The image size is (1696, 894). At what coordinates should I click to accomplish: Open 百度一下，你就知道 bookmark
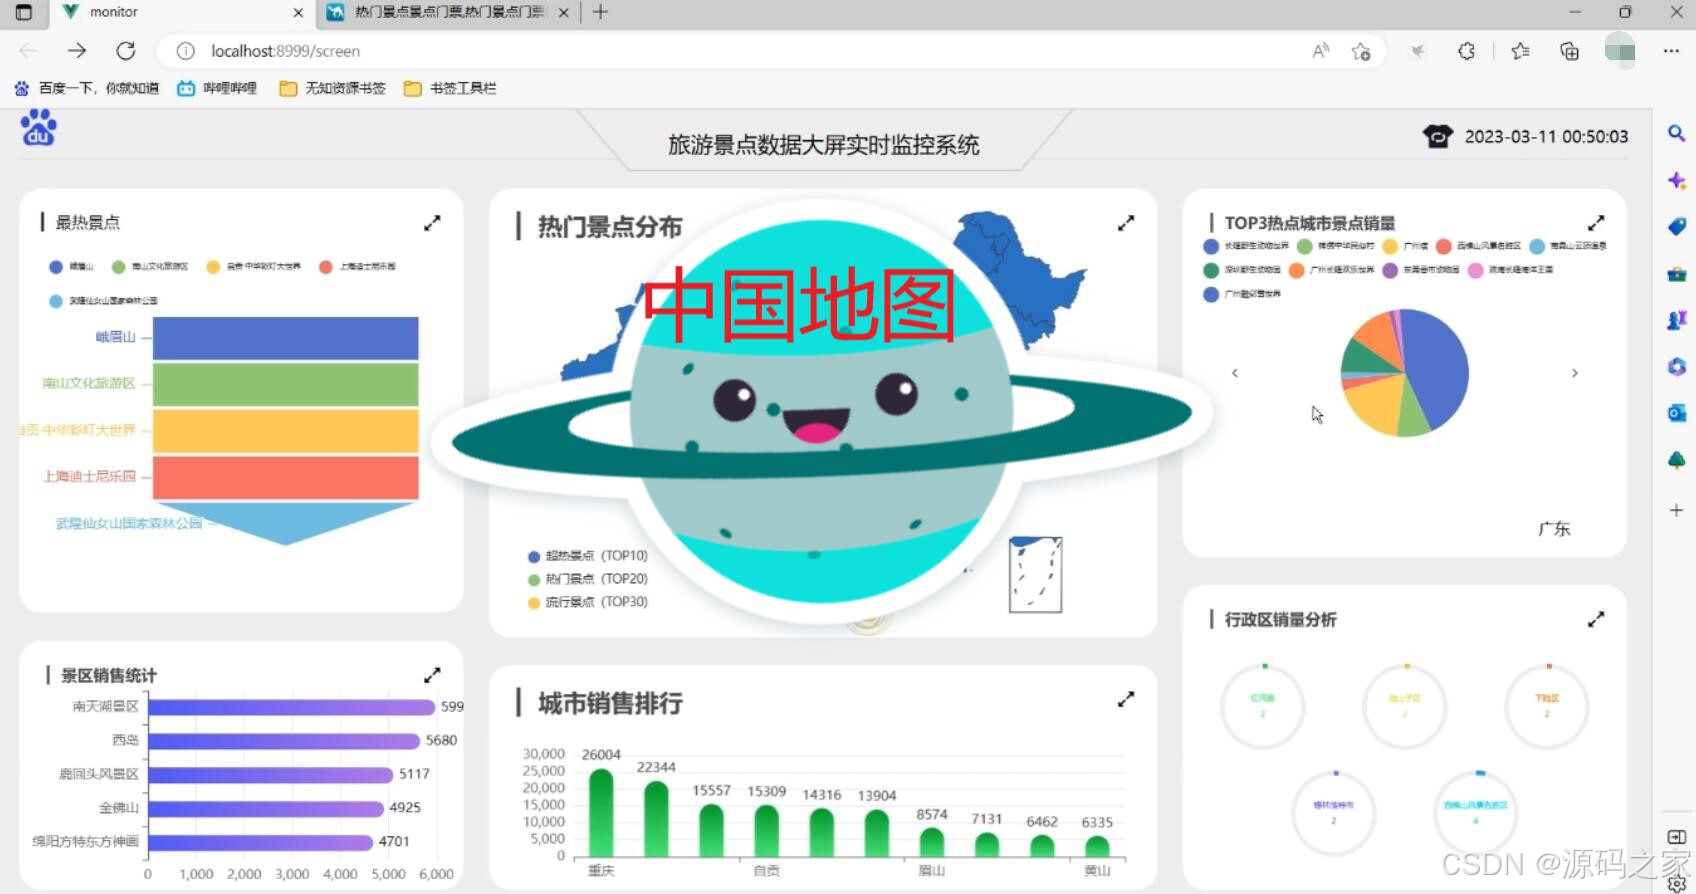coord(87,88)
